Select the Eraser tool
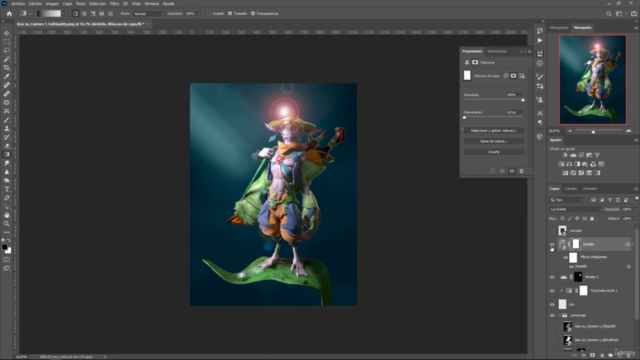 click(7, 146)
